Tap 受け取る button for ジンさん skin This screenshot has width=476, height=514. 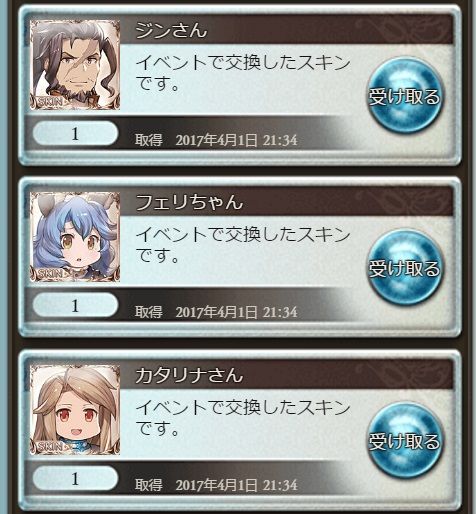point(405,96)
